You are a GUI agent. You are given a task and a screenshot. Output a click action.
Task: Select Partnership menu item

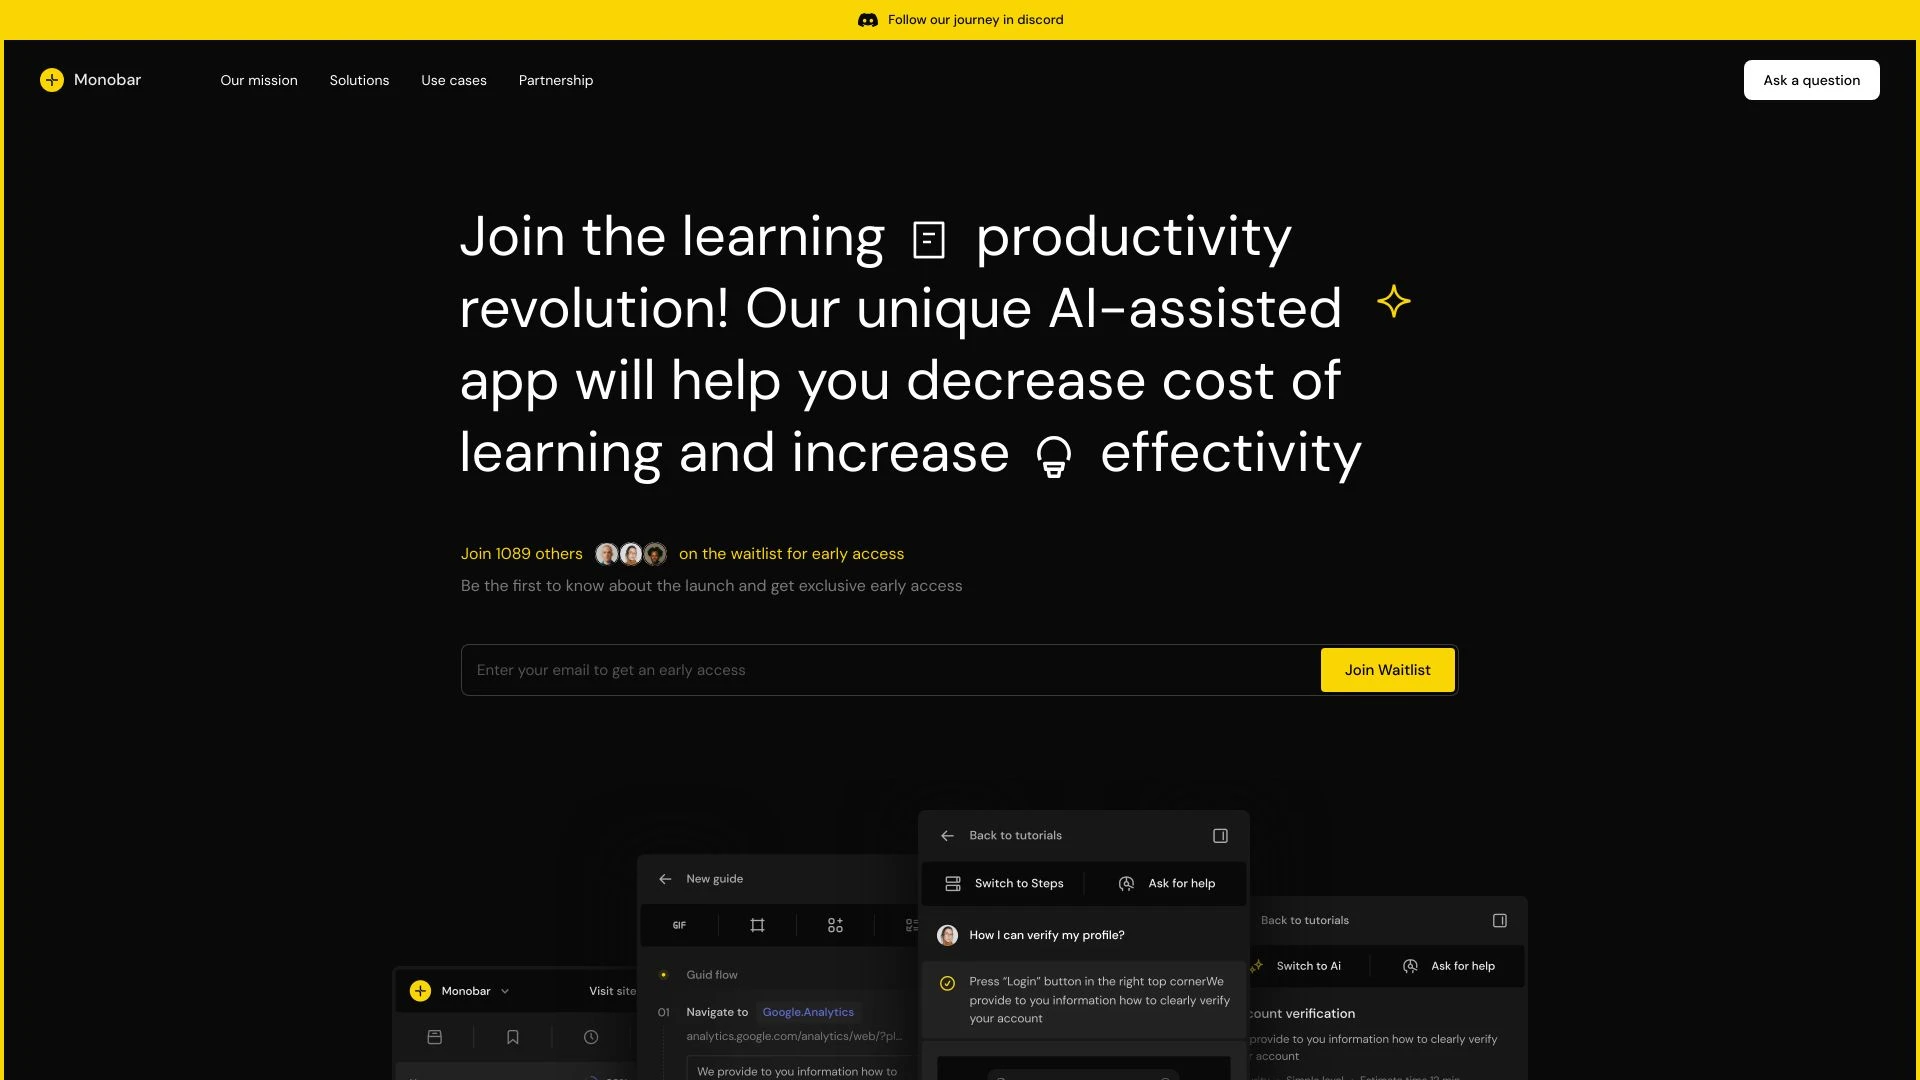(x=555, y=79)
